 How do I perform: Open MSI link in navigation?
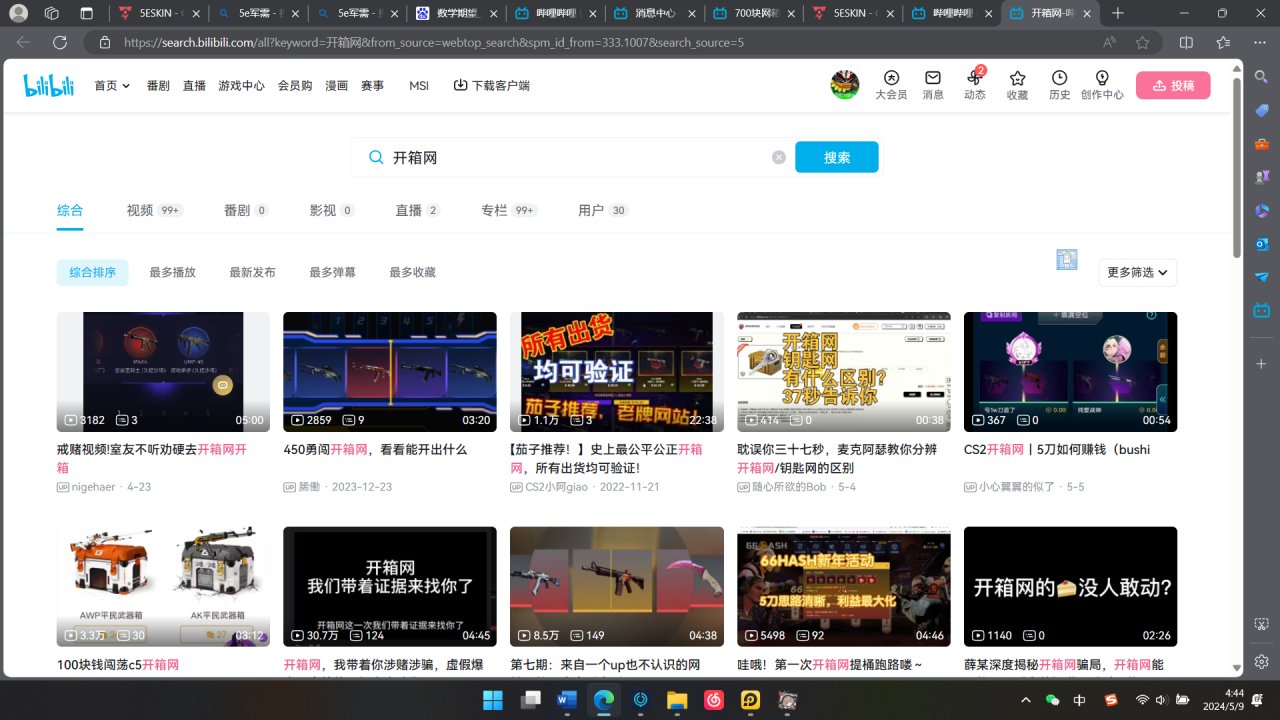(x=419, y=86)
